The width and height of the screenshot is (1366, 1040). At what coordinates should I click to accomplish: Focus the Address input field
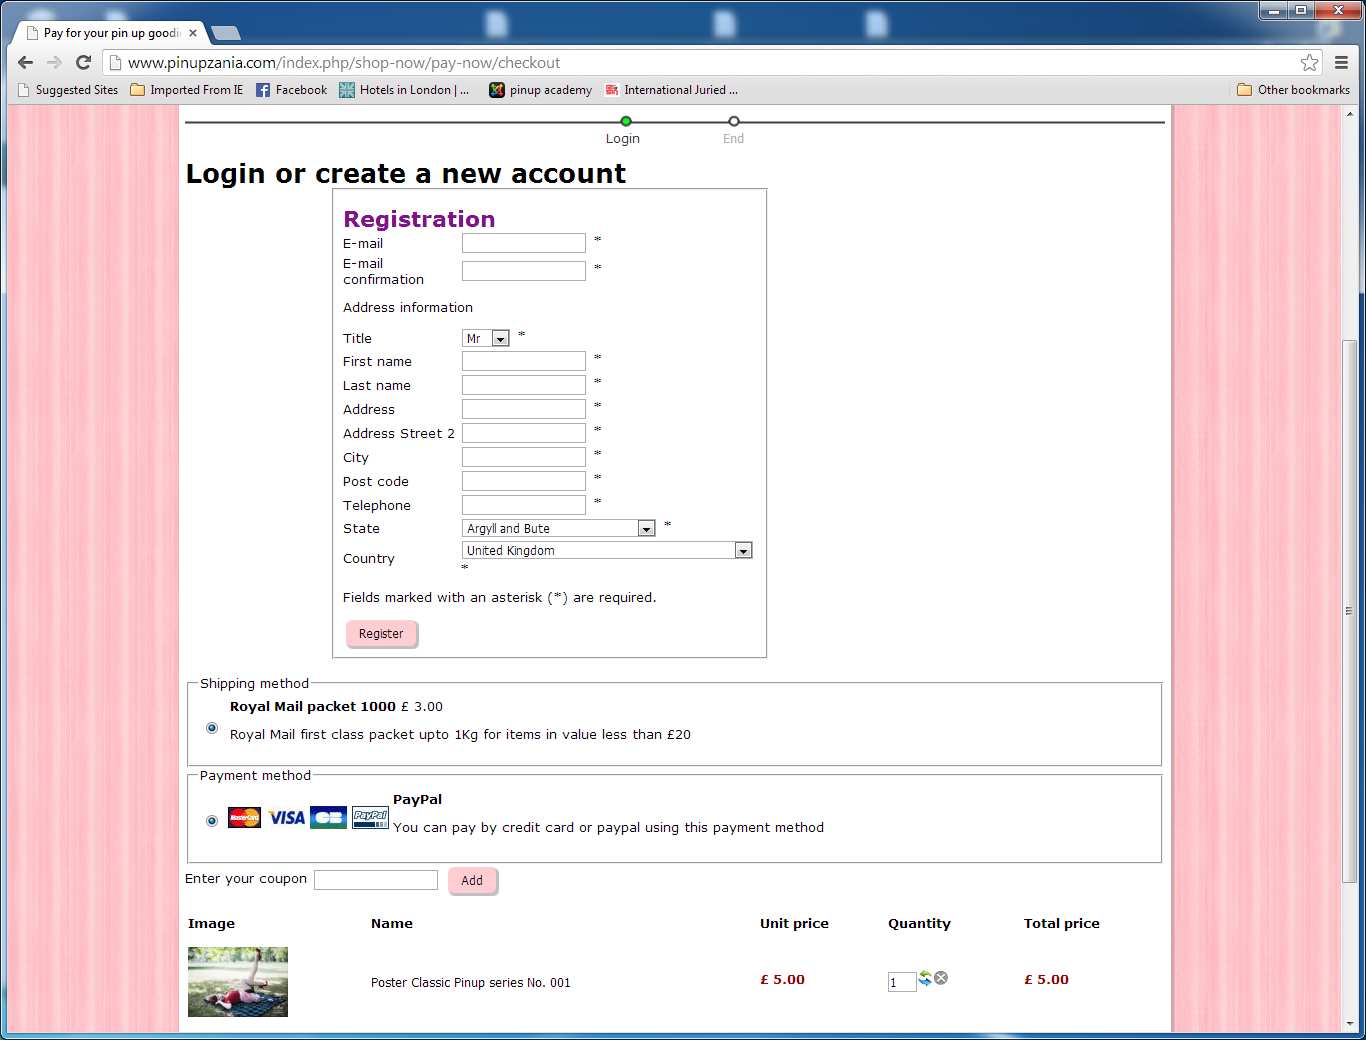pos(524,409)
